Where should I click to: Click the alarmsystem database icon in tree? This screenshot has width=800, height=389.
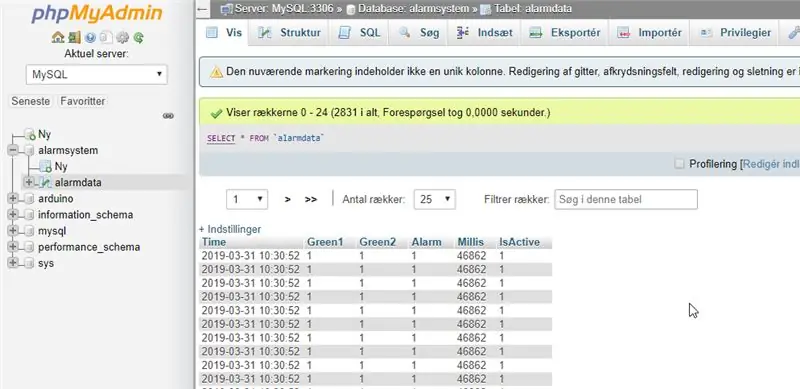coord(30,151)
